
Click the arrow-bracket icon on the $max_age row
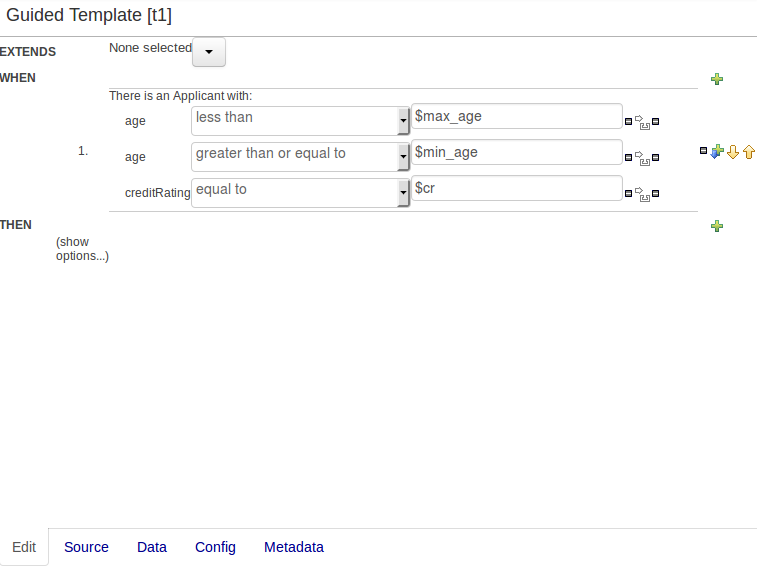643,124
